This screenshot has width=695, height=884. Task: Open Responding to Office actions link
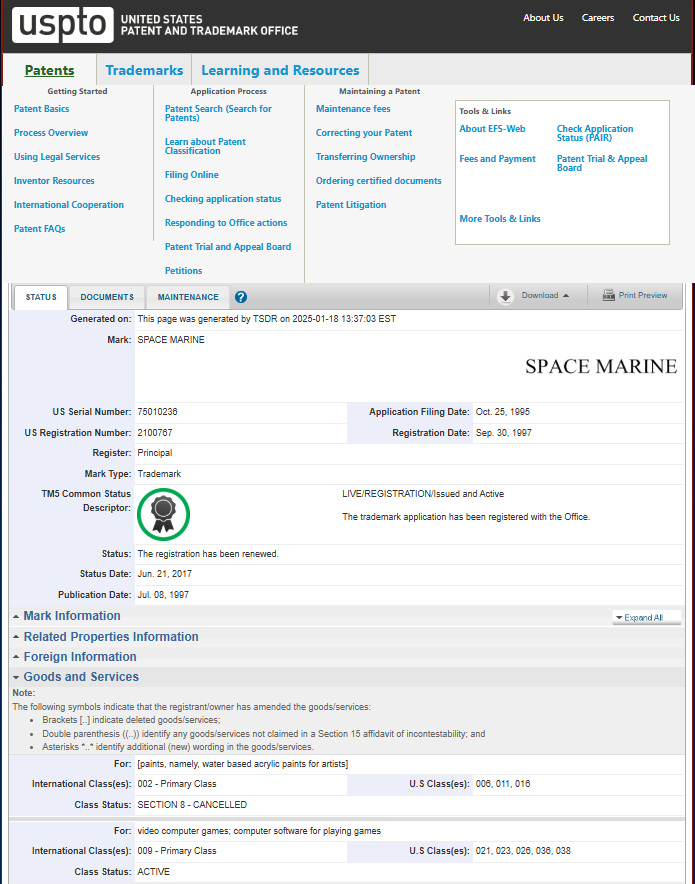tap(226, 223)
